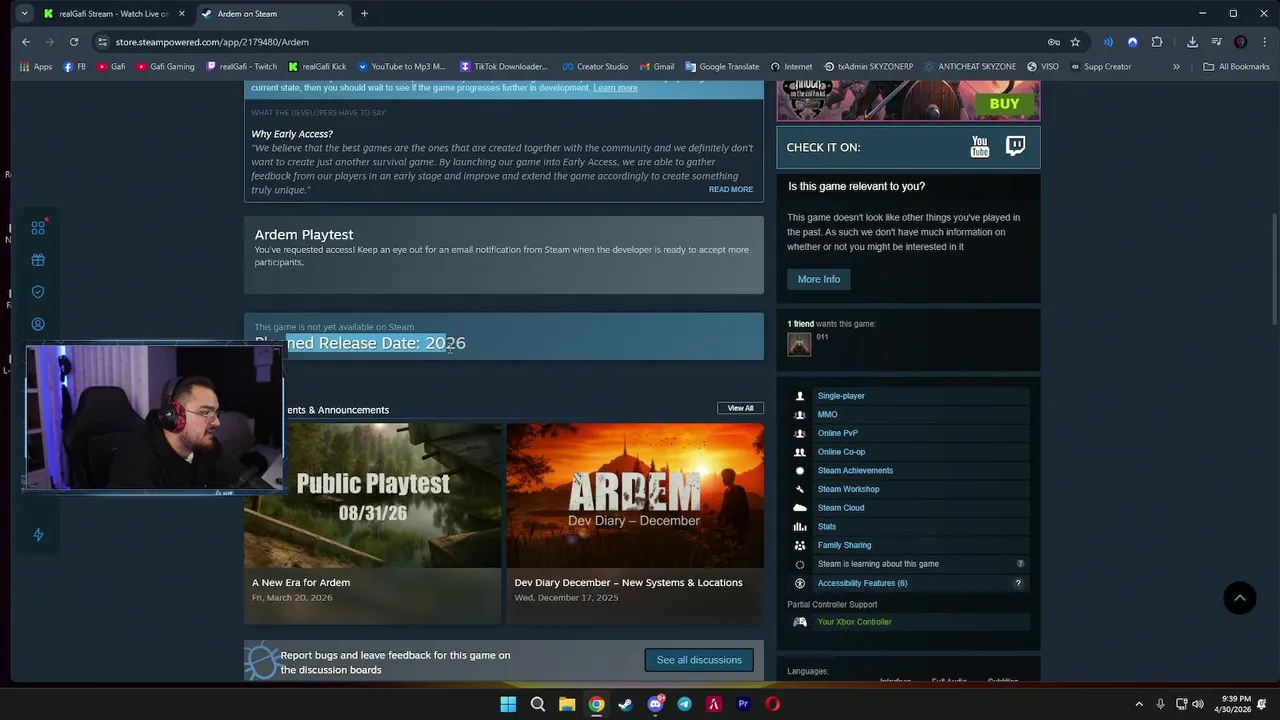
Task: Open Opera browser from the taskbar
Action: tap(772, 704)
